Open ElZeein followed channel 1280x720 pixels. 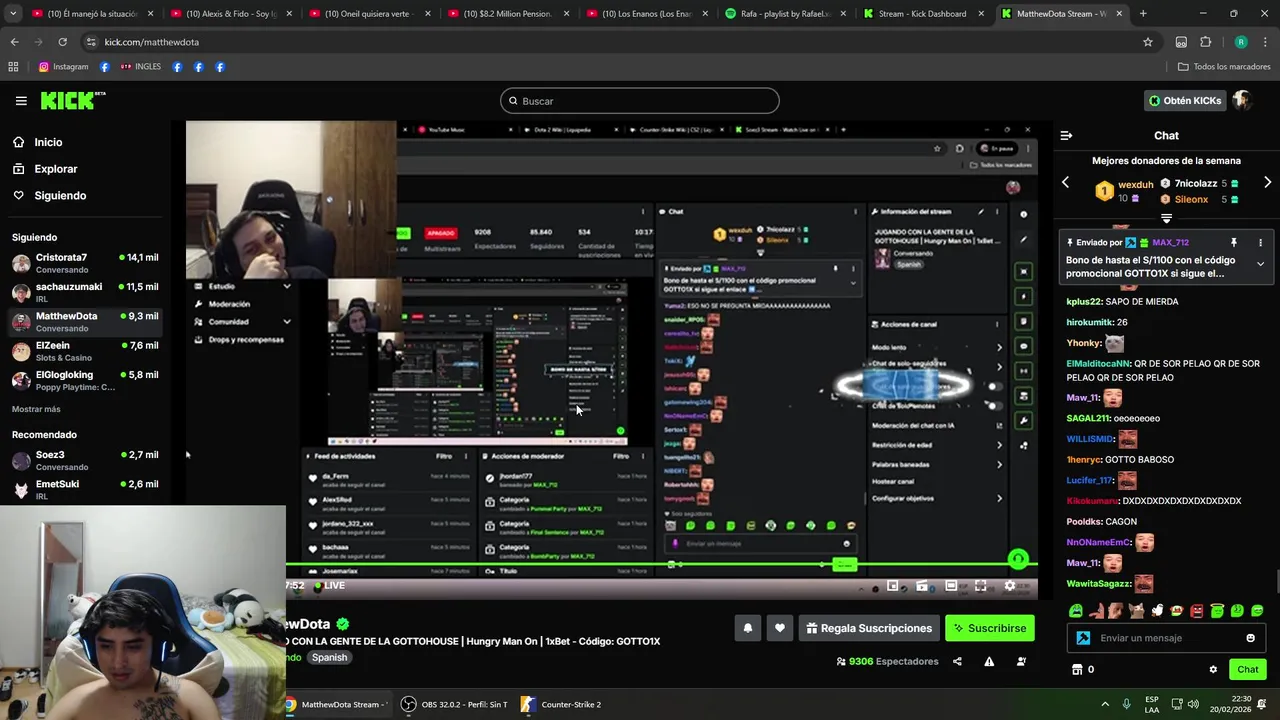84,351
